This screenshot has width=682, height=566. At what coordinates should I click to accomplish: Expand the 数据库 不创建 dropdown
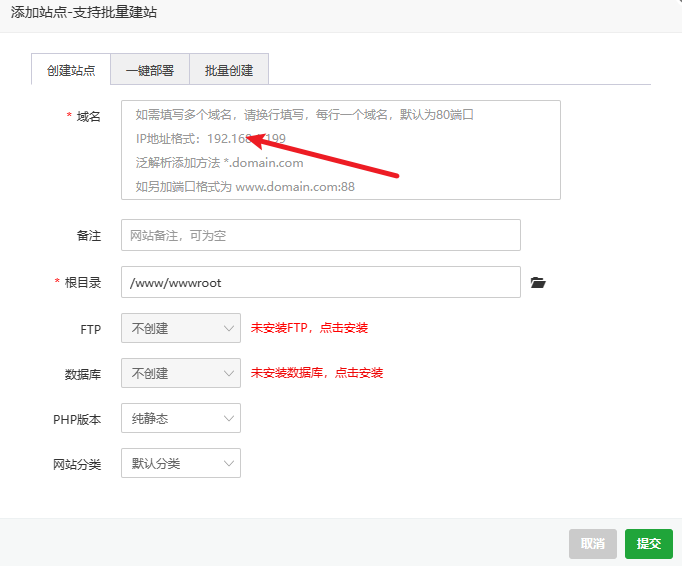coord(180,373)
